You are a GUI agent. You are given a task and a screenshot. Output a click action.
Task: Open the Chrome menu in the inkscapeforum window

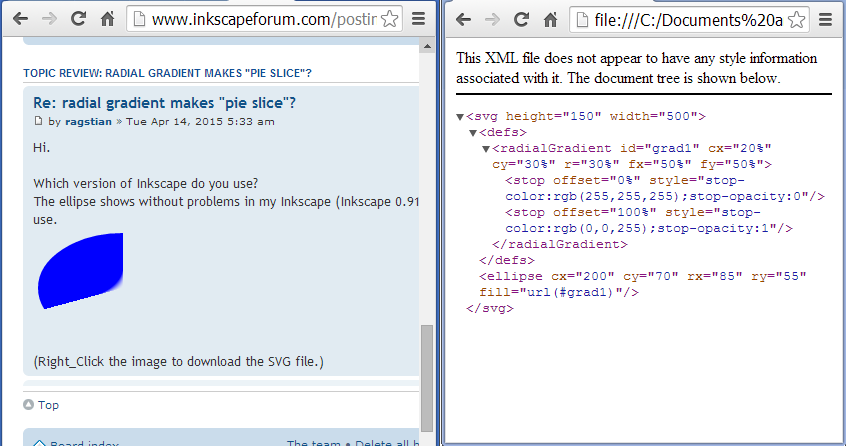coord(419,19)
